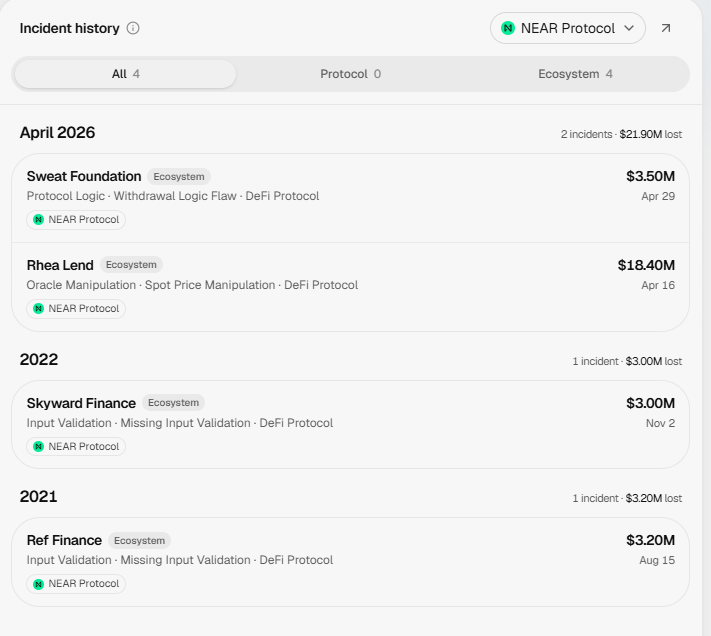
Task: Click the Apr 16 date
Action: click(658, 285)
